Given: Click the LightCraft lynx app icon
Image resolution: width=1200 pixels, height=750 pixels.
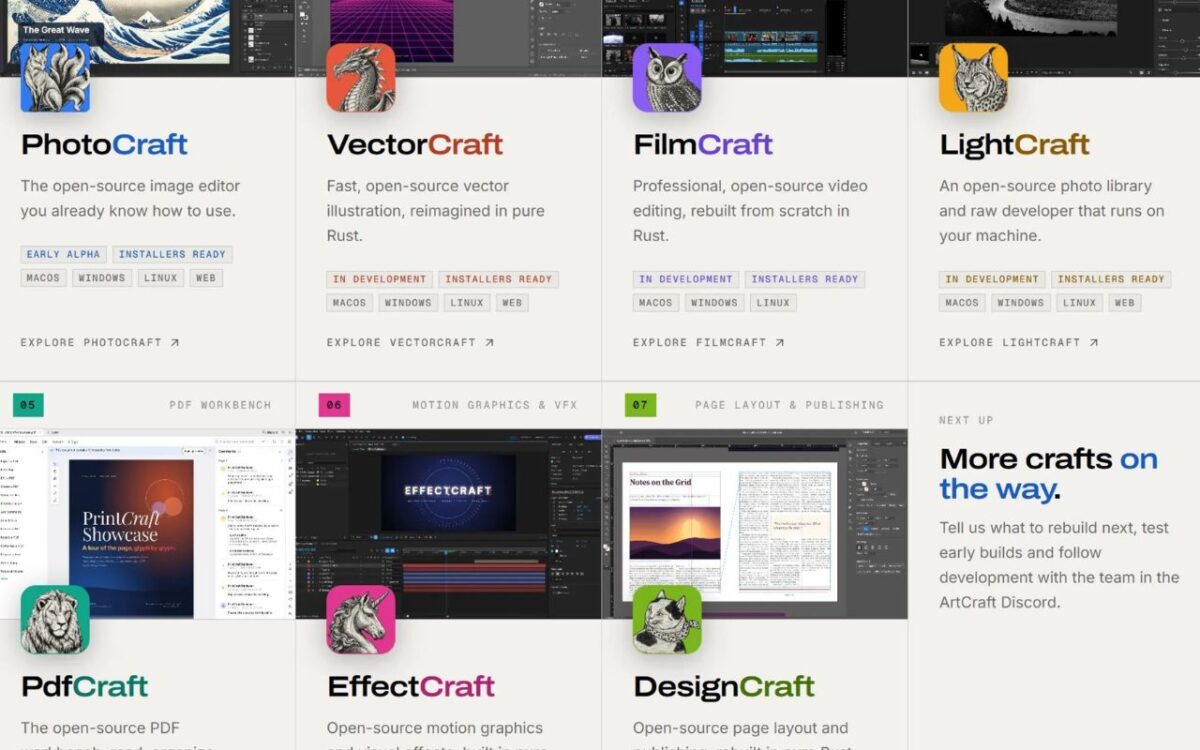Looking at the screenshot, I should pos(973,78).
